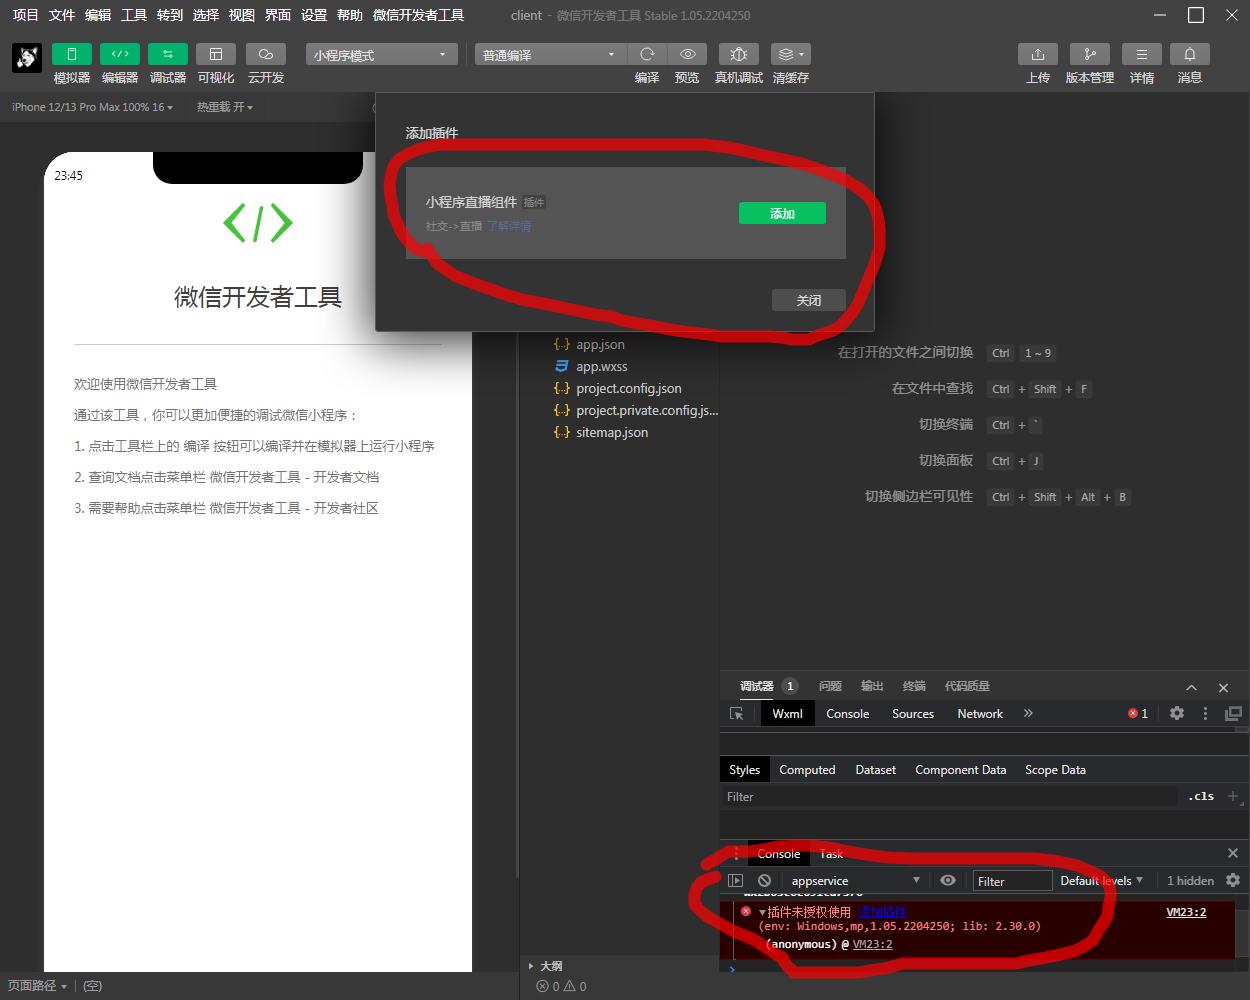Open the 了解详情 link for the live plugin
This screenshot has height=1000, width=1250.
click(509, 226)
